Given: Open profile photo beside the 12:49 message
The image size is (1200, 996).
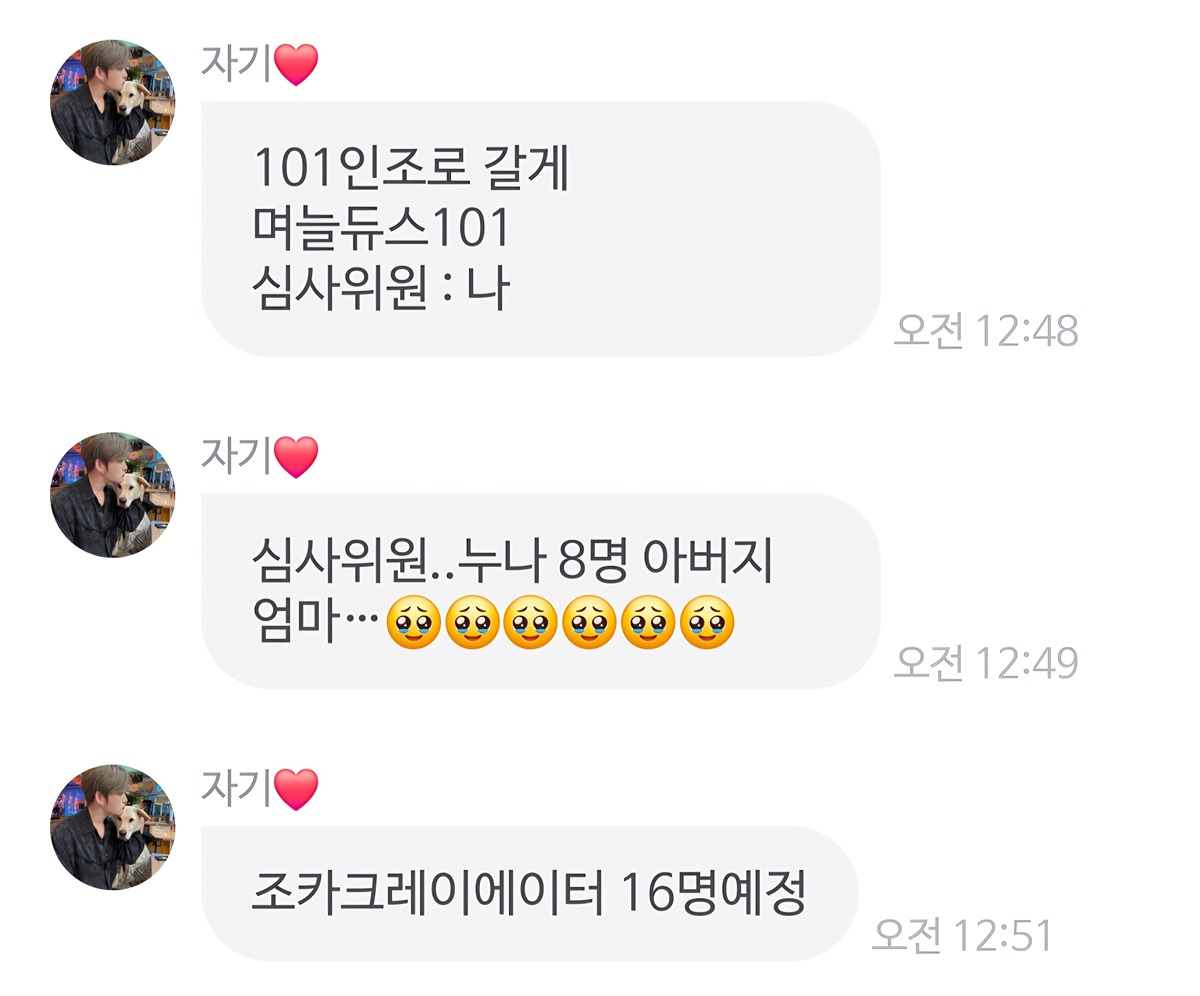Looking at the screenshot, I should [112, 494].
